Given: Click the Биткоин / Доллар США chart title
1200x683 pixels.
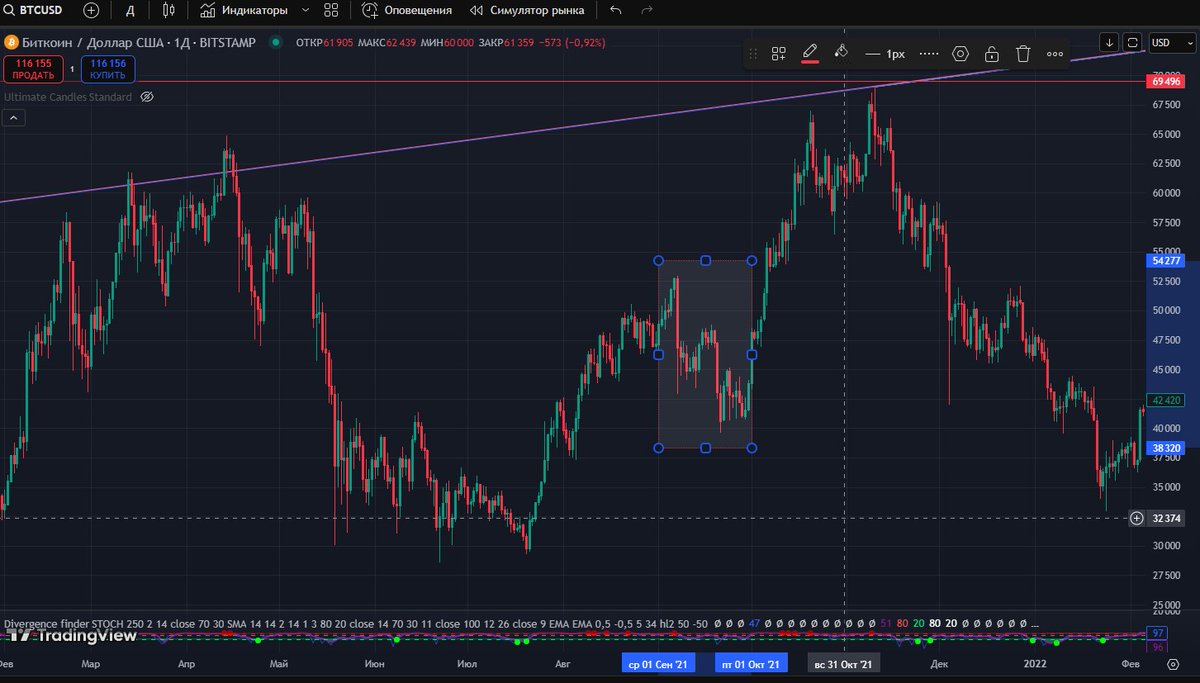Looking at the screenshot, I should pos(141,43).
